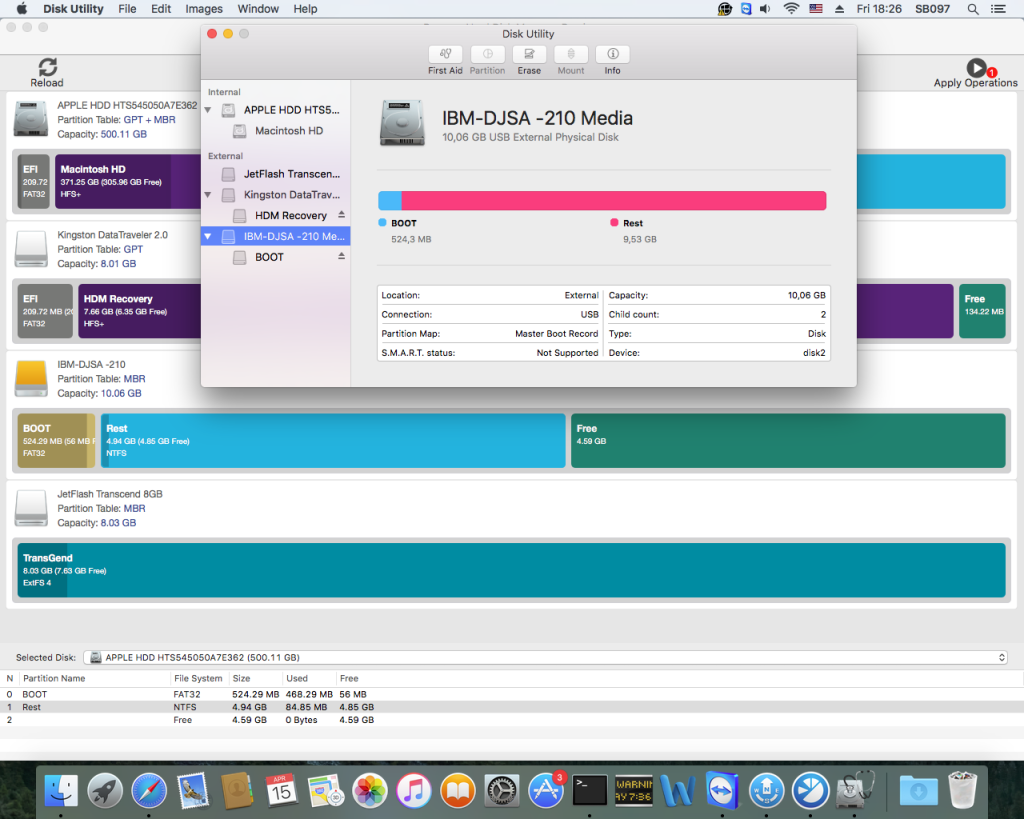Collapse the IBM-DJSA -210 Me tree item

(x=208, y=236)
